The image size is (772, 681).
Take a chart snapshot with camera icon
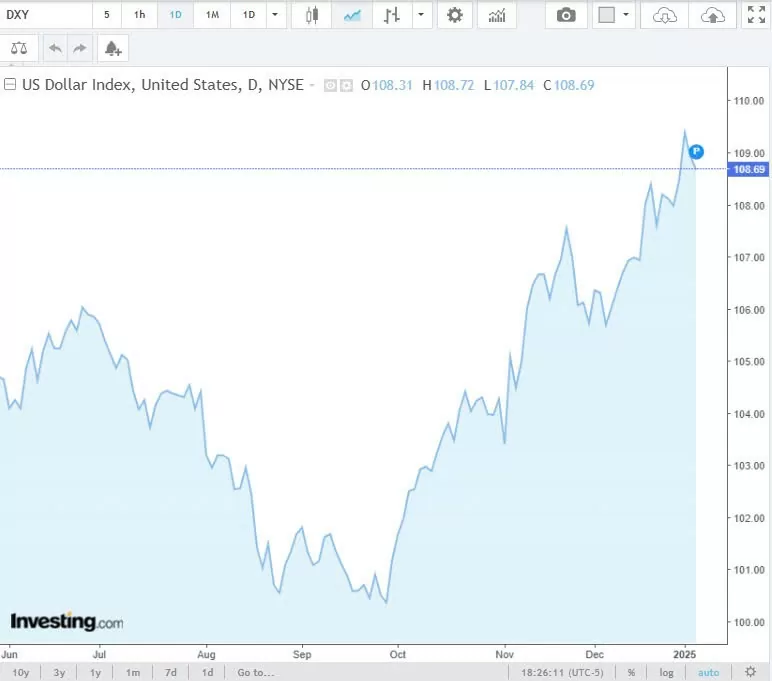(x=566, y=15)
